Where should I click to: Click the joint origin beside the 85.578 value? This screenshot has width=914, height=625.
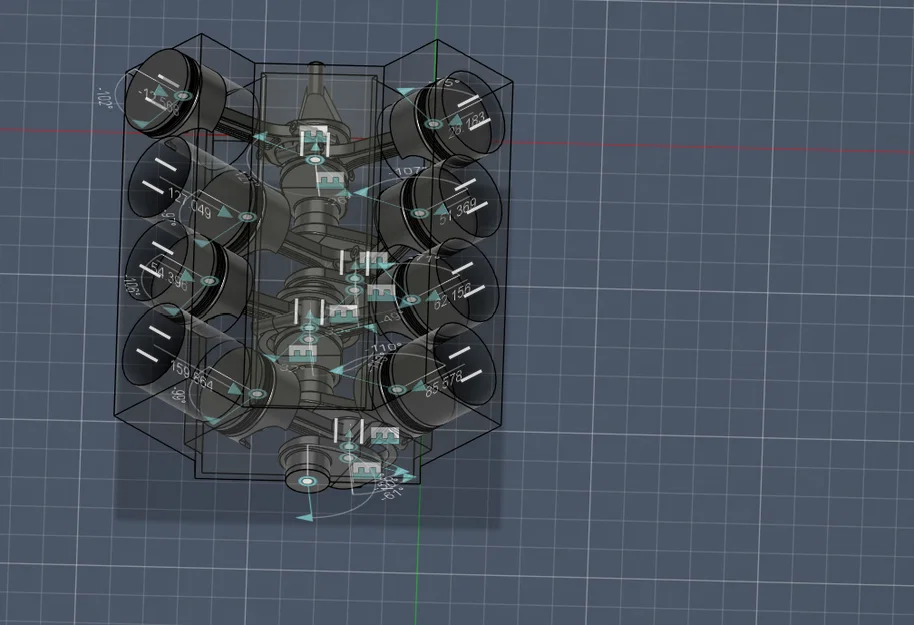397,389
